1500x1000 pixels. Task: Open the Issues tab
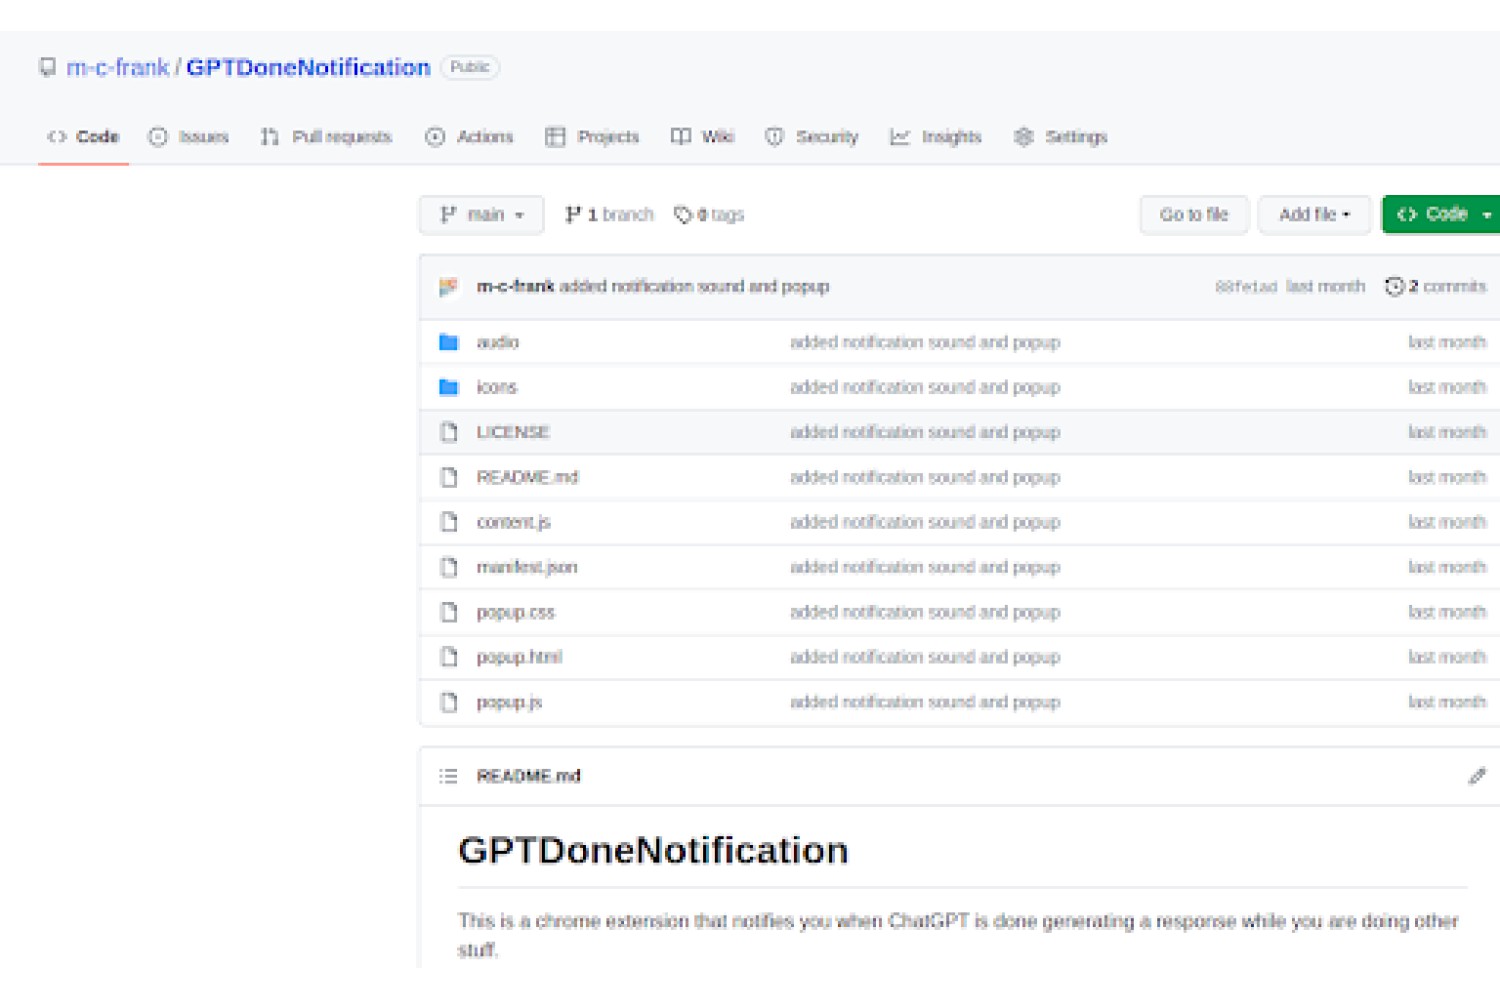tap(189, 137)
